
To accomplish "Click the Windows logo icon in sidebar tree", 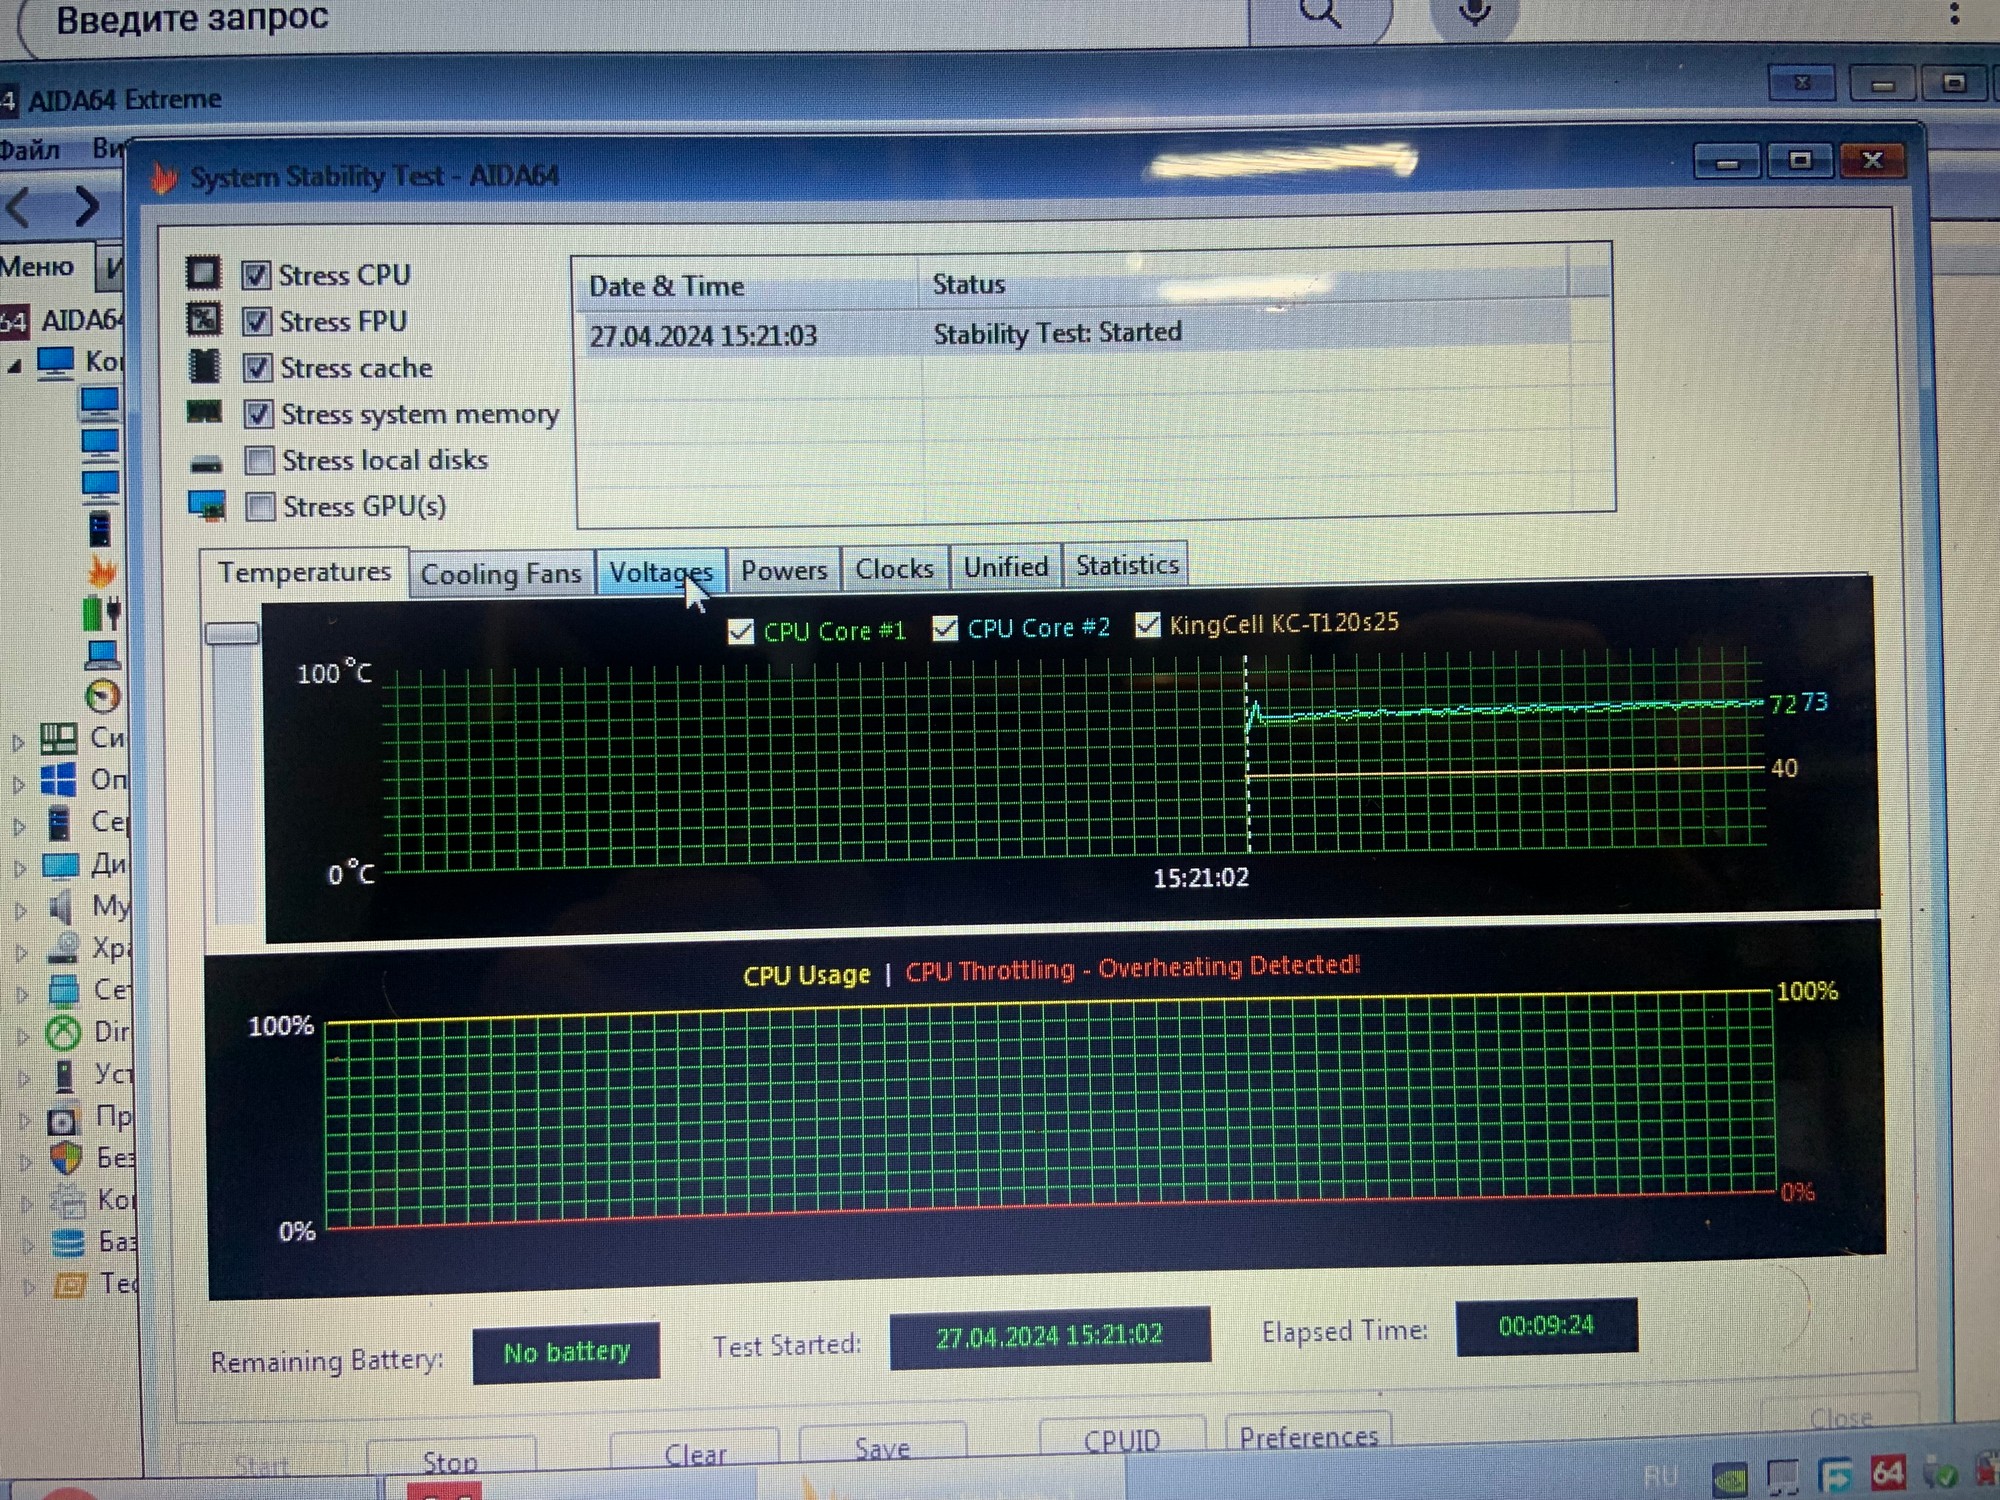I will tap(58, 780).
